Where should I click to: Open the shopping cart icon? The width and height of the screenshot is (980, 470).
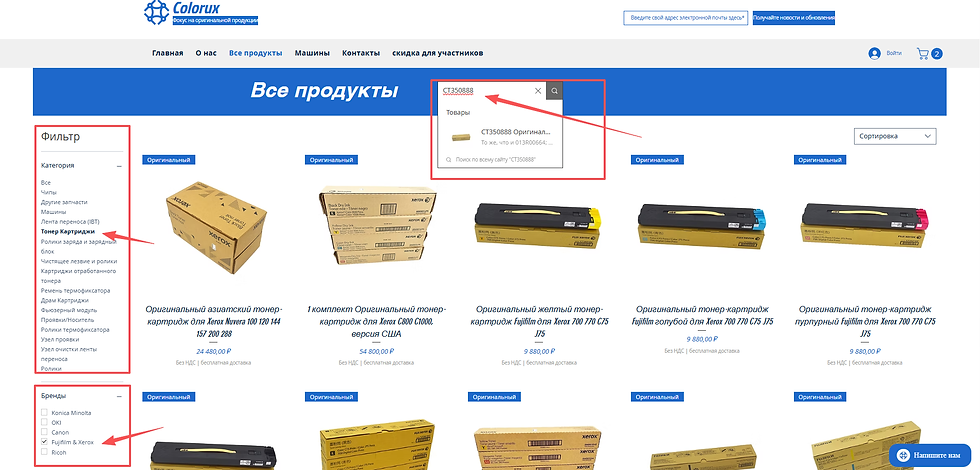coord(922,54)
